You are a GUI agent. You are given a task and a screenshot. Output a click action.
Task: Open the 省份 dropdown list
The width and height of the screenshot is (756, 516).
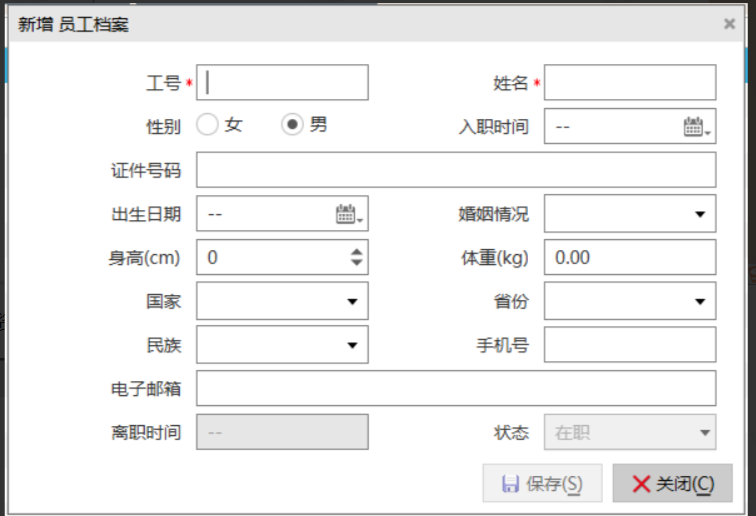coord(699,301)
